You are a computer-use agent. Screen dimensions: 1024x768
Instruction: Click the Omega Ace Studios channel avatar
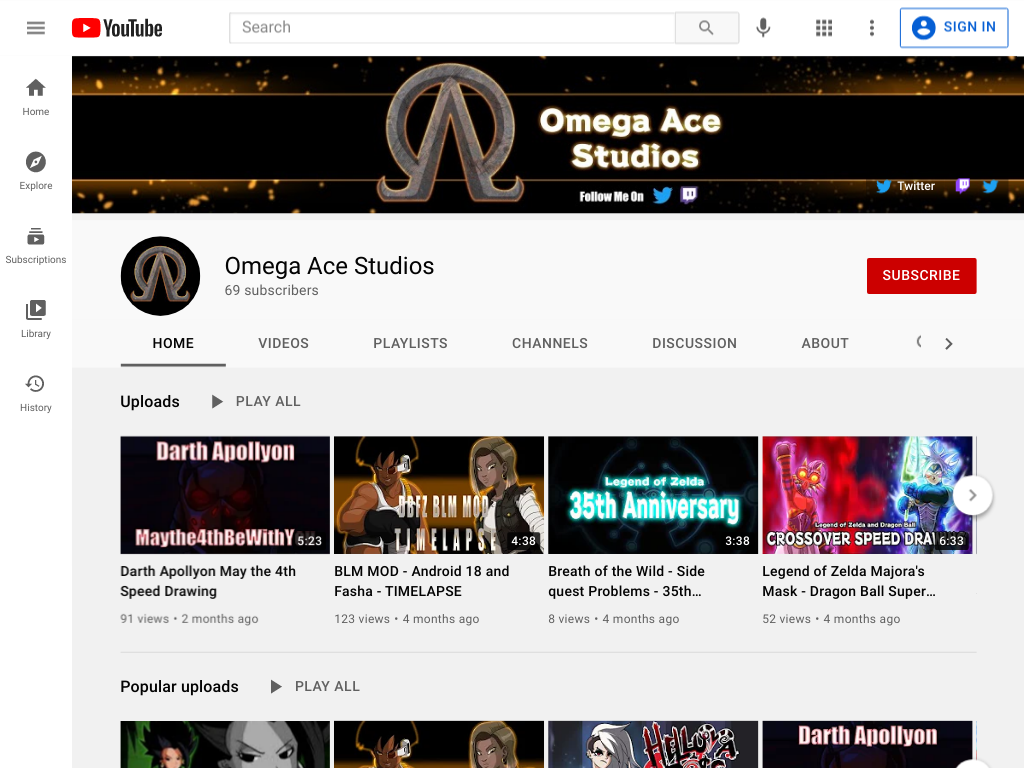pyautogui.click(x=161, y=276)
